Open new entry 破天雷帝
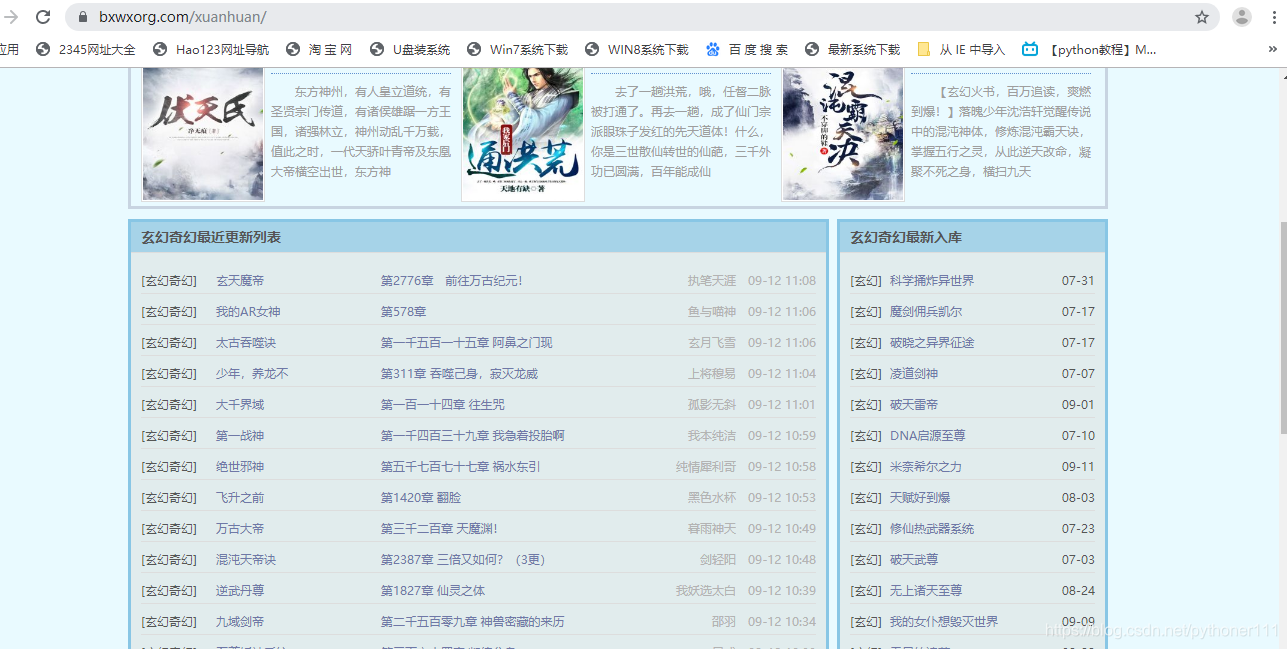 914,405
